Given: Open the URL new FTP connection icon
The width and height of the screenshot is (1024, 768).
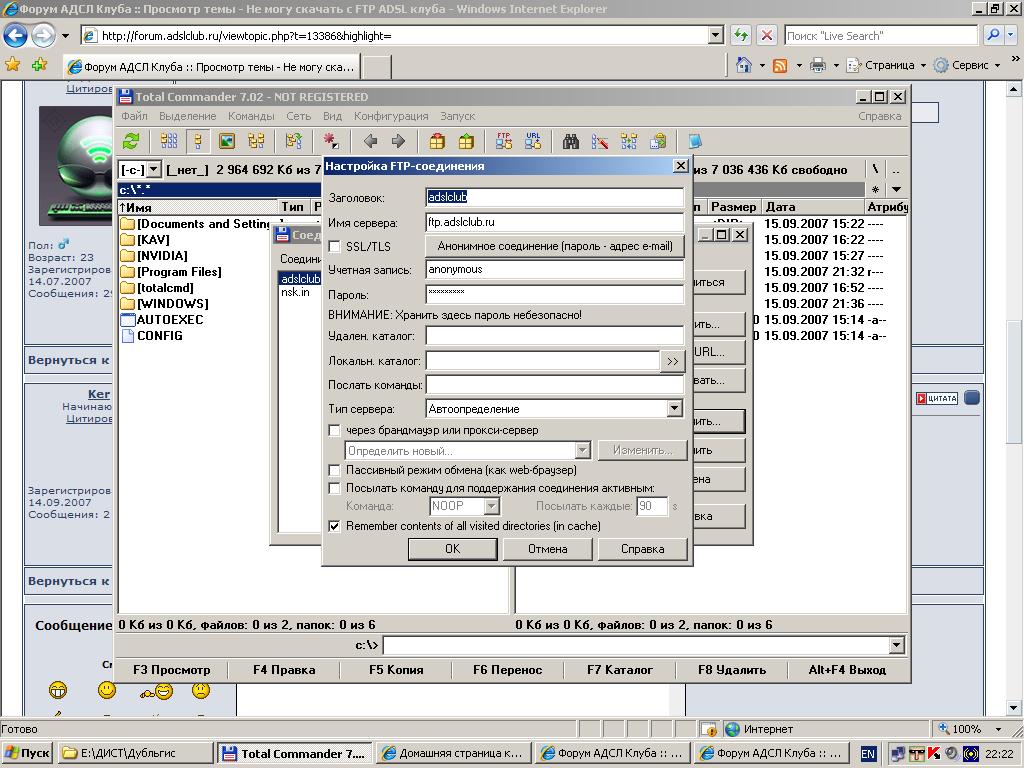Looking at the screenshot, I should coord(533,142).
